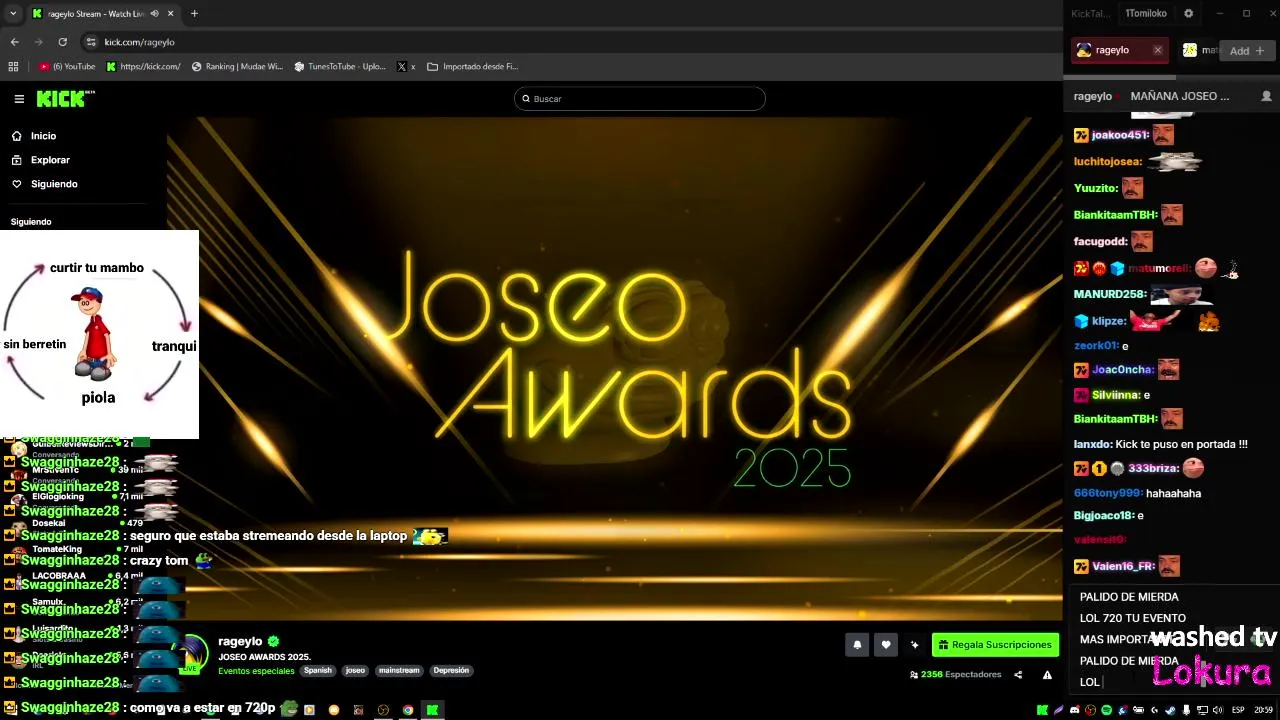This screenshot has width=1280, height=720.
Task: Click username klipze in chat
Action: click(1108, 321)
